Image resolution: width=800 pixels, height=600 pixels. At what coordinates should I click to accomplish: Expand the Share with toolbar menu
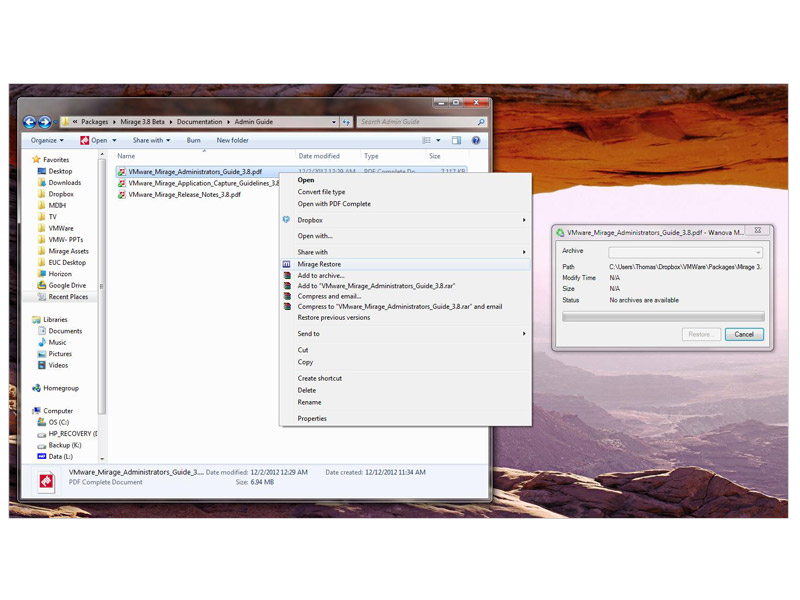click(x=152, y=140)
